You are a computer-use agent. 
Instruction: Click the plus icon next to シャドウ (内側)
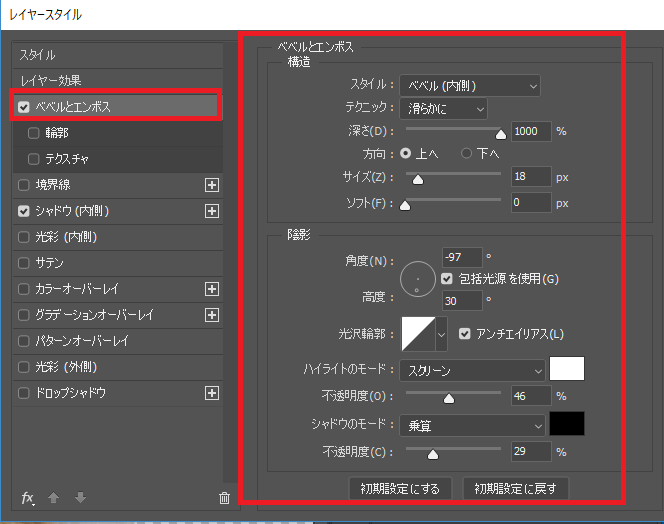(212, 211)
